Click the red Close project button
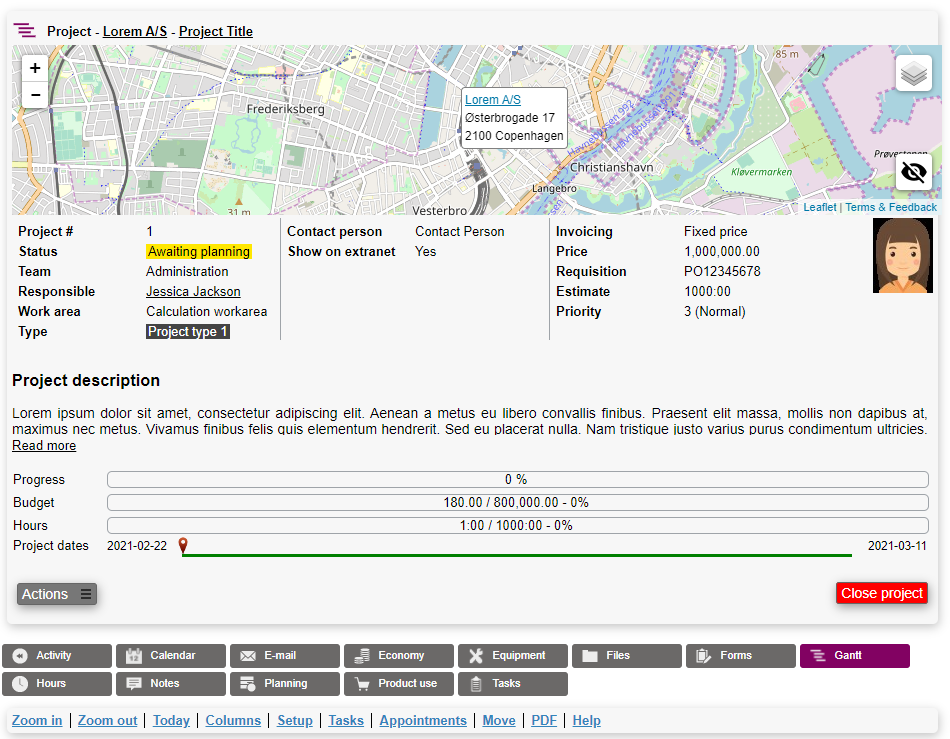 pos(881,593)
